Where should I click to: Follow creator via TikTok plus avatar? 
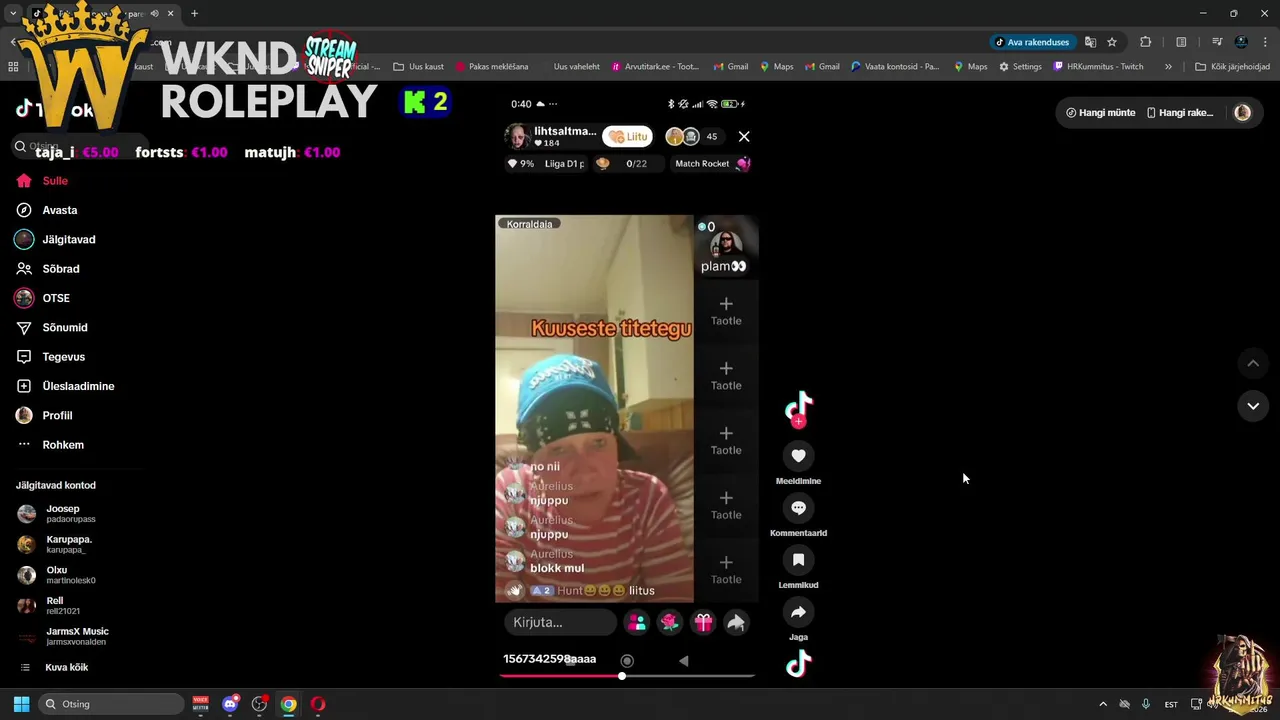798,409
